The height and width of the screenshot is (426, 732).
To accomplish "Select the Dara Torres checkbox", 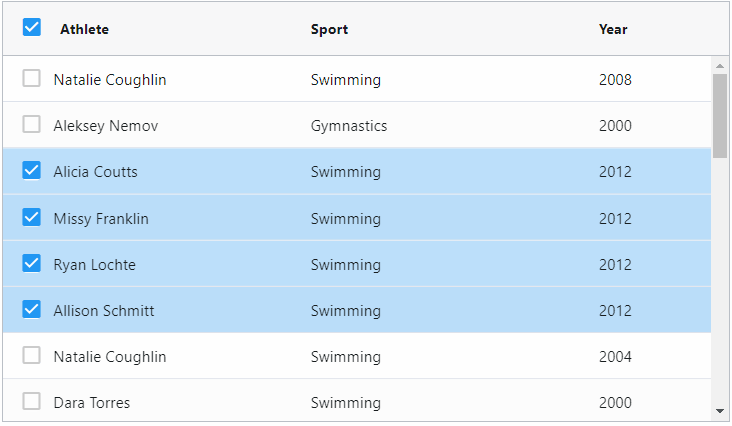I will (32, 401).
